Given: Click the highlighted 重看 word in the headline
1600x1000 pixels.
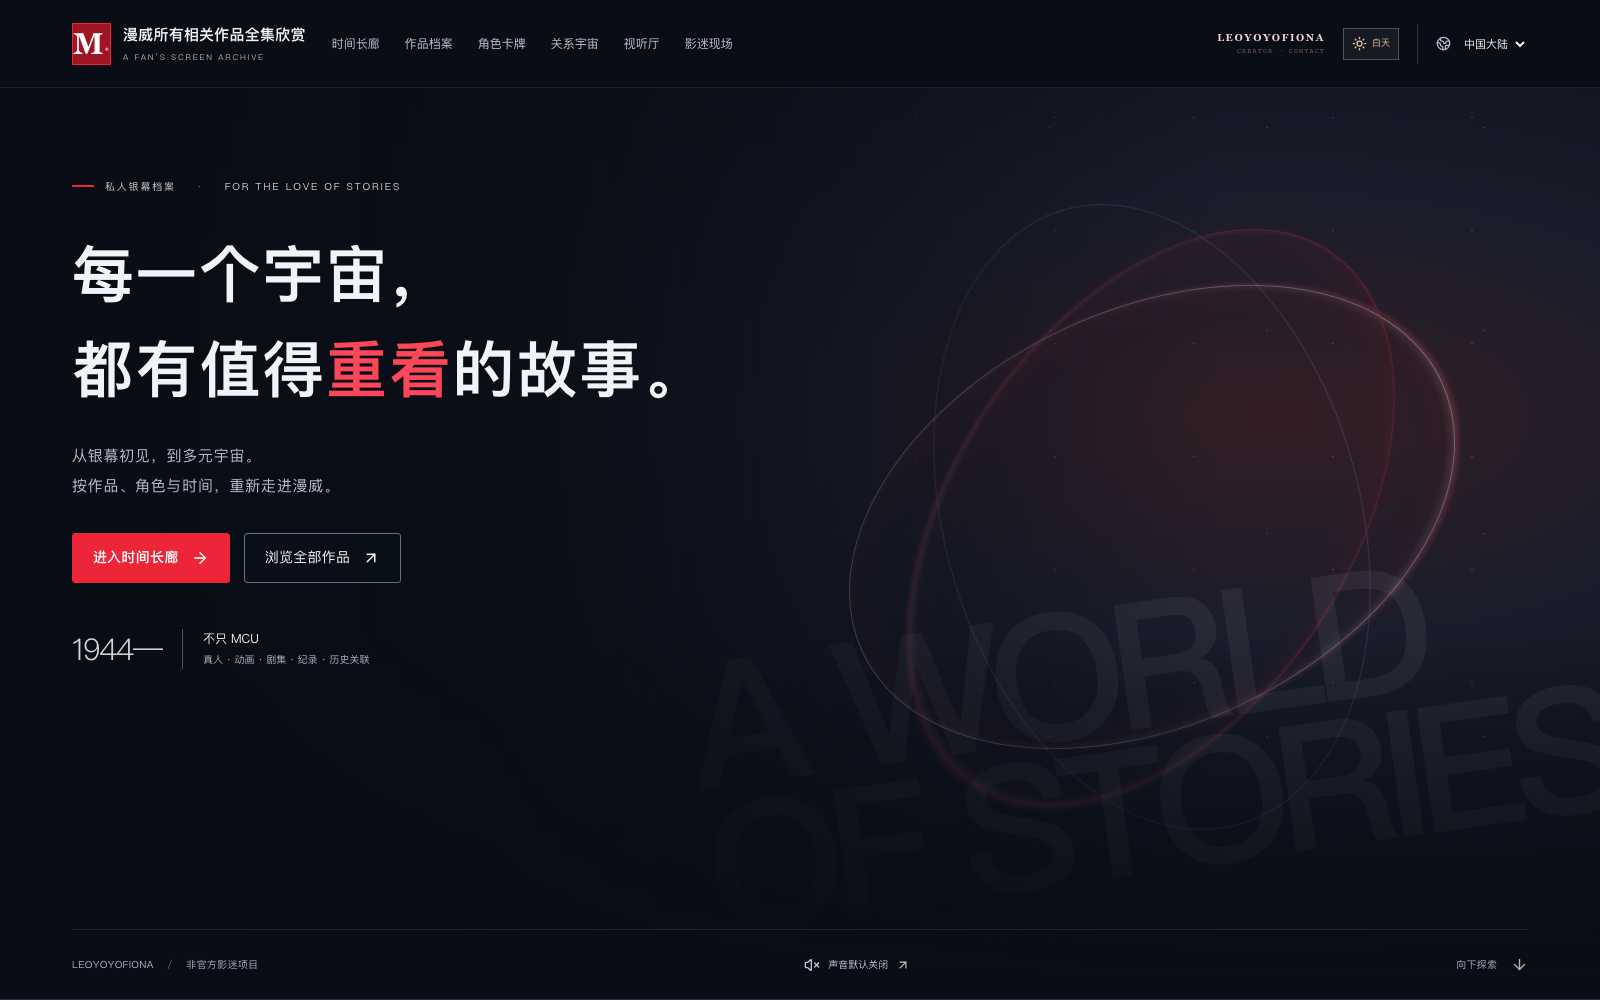Looking at the screenshot, I should click(x=387, y=370).
